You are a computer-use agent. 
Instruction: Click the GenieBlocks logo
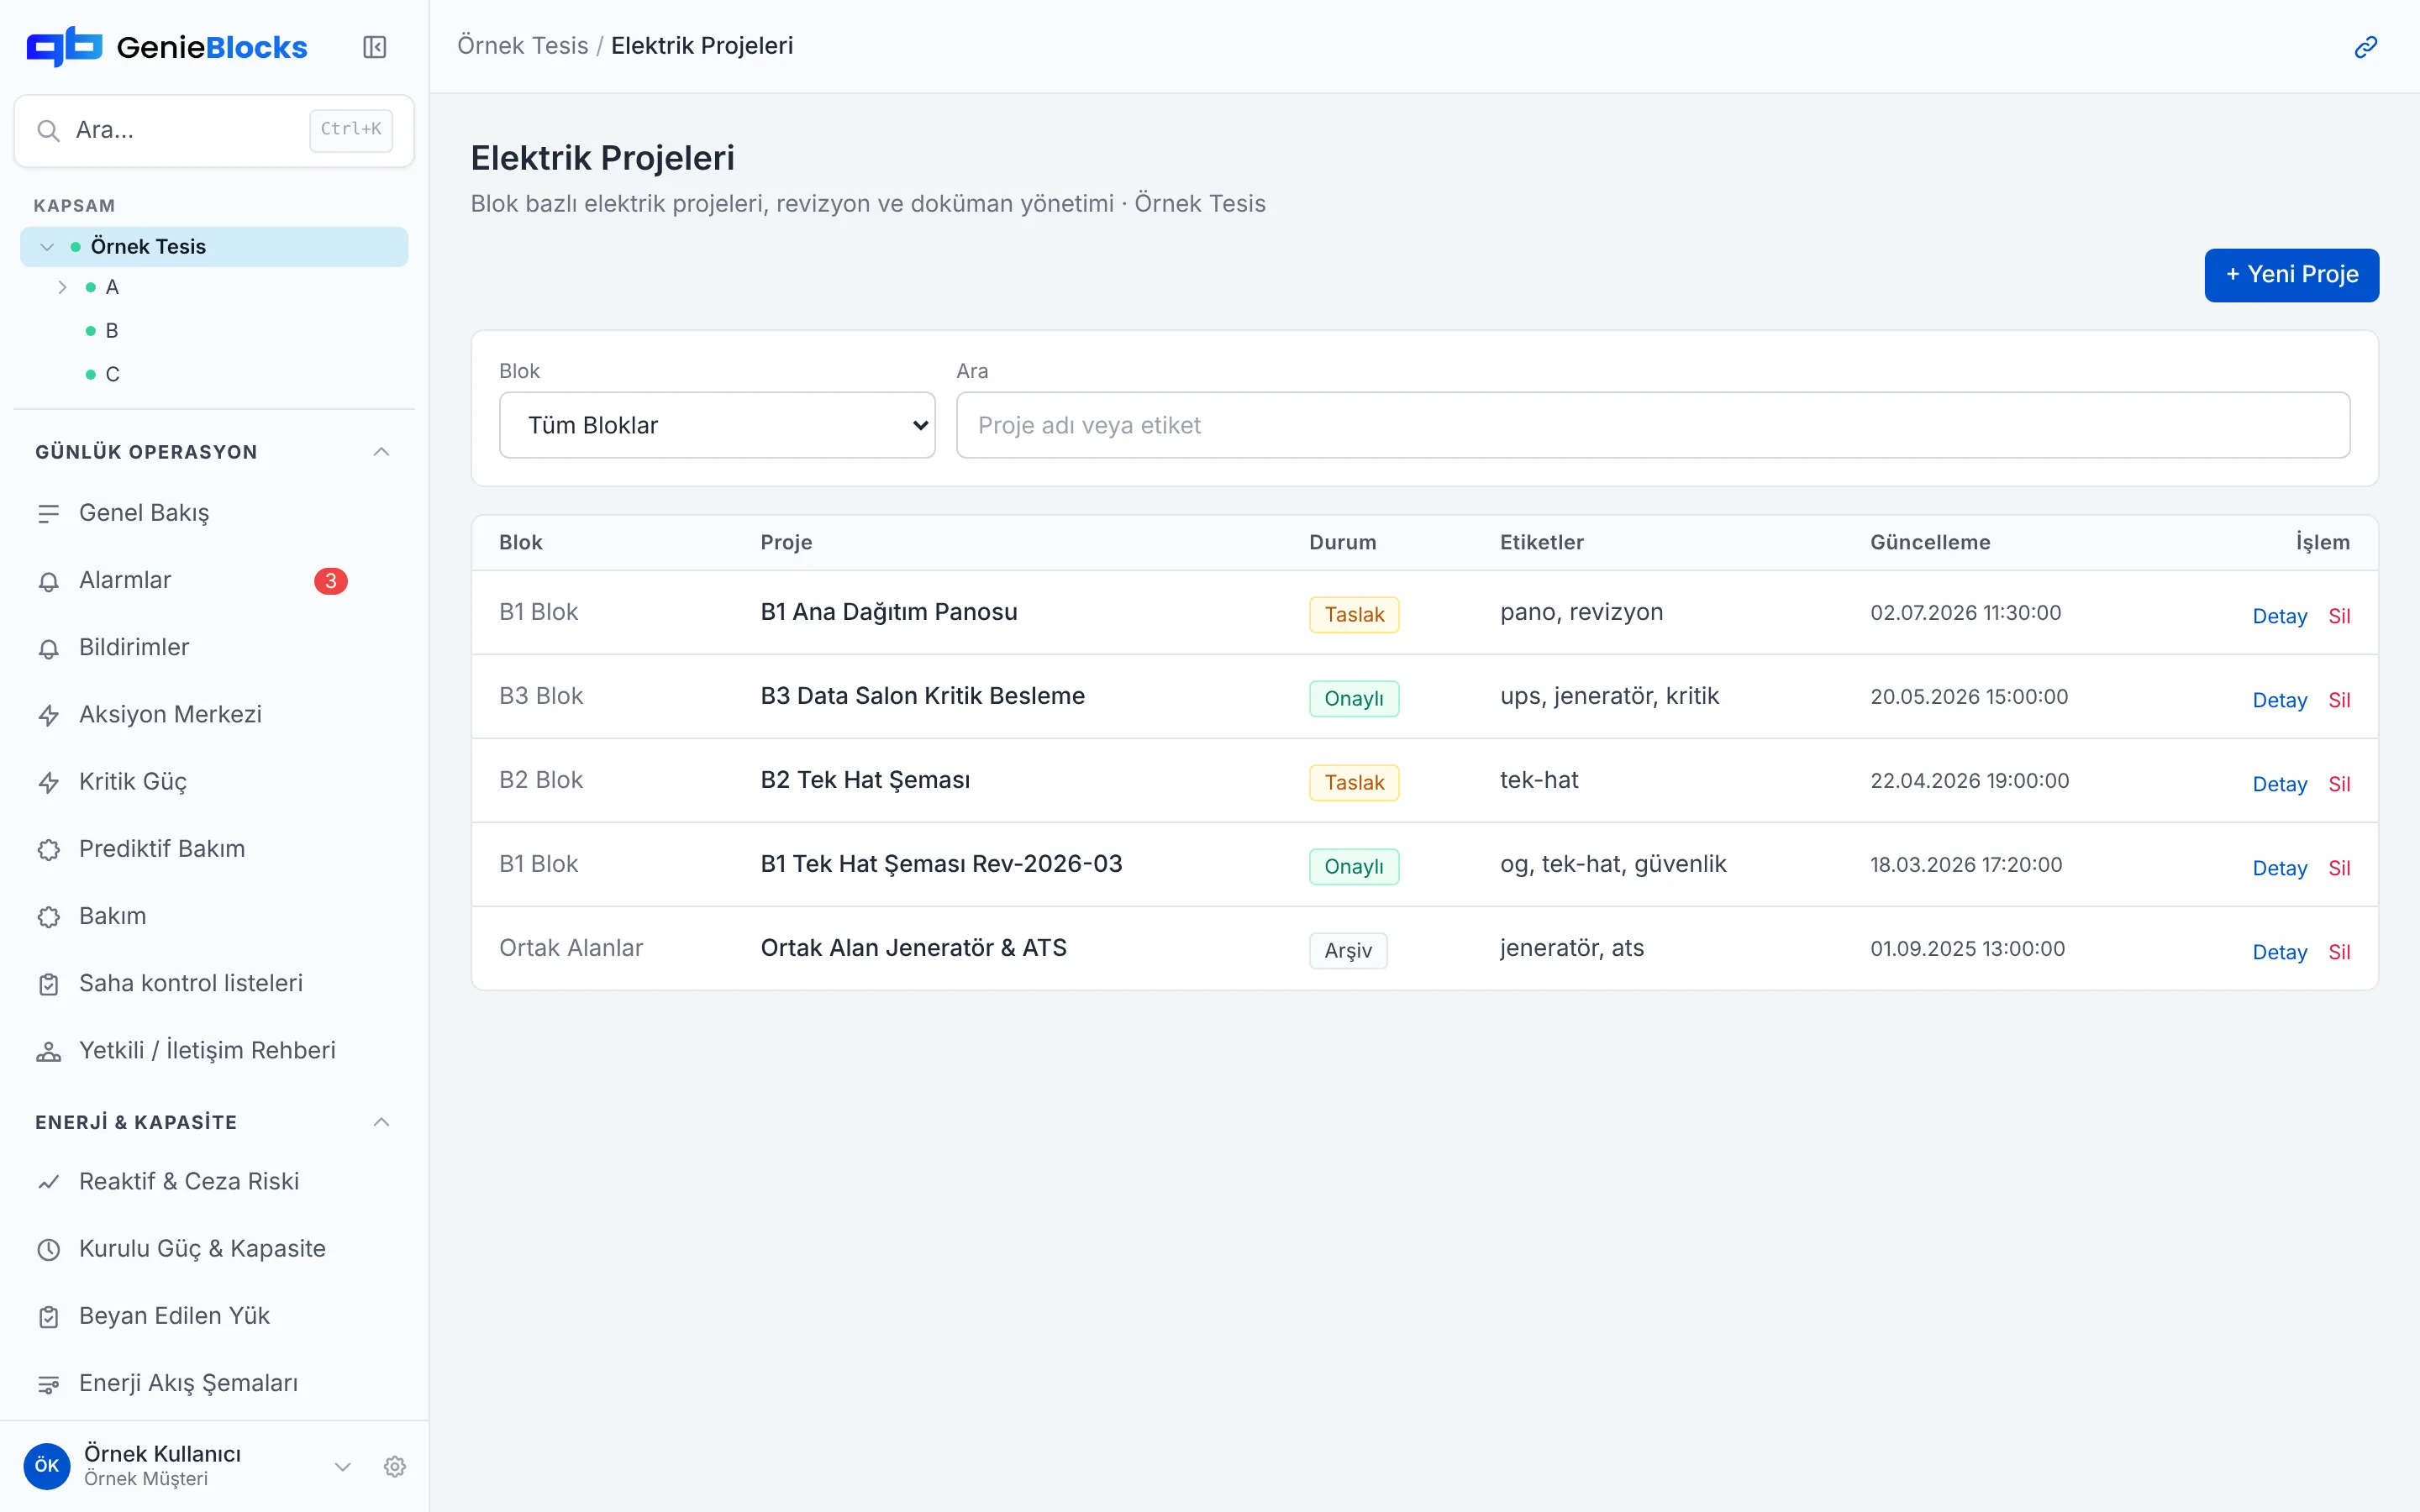tap(166, 47)
